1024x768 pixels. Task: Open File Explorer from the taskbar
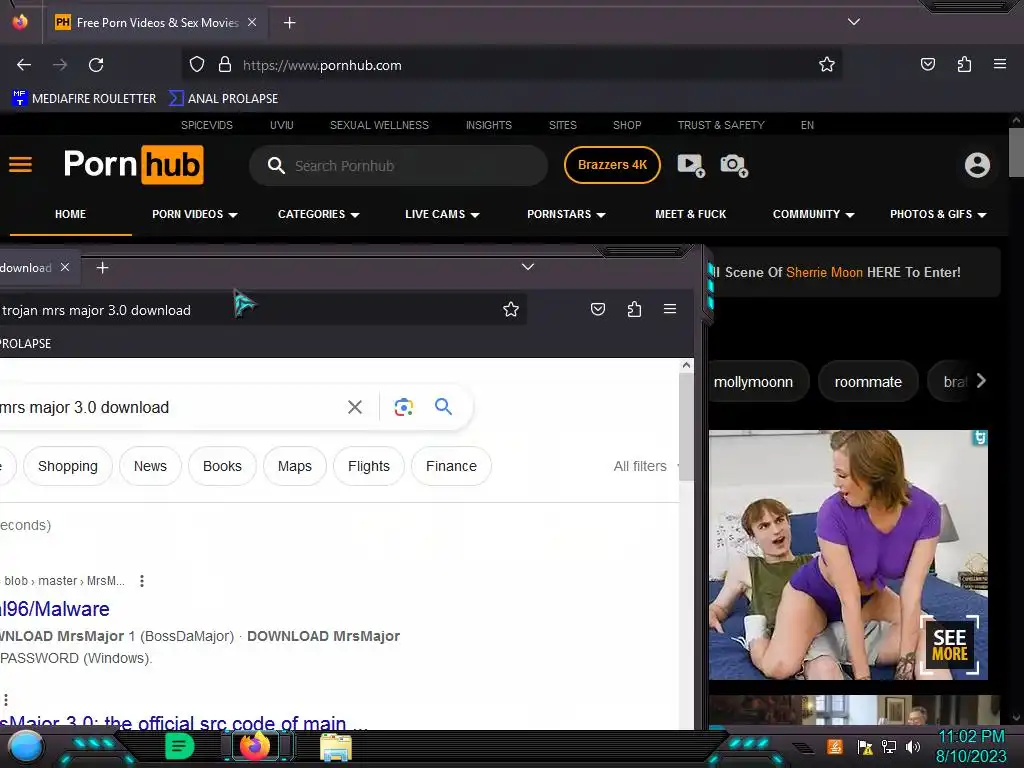pyautogui.click(x=336, y=747)
